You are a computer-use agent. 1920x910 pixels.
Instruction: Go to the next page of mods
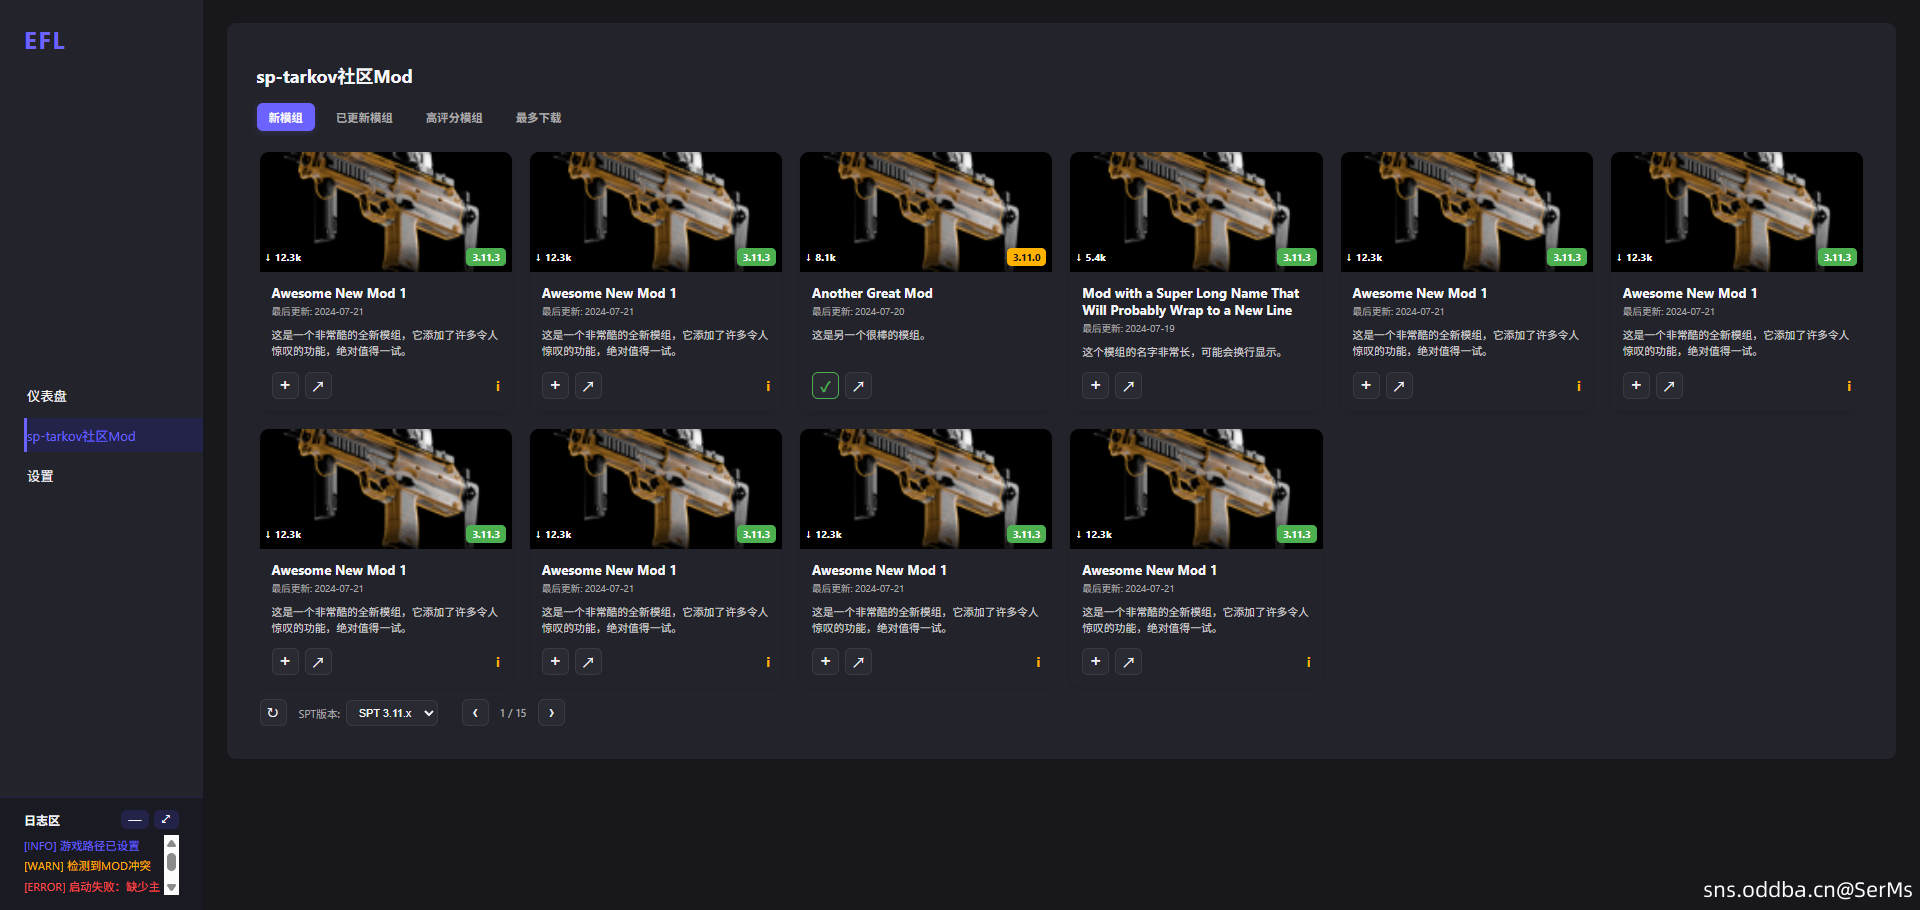[551, 713]
